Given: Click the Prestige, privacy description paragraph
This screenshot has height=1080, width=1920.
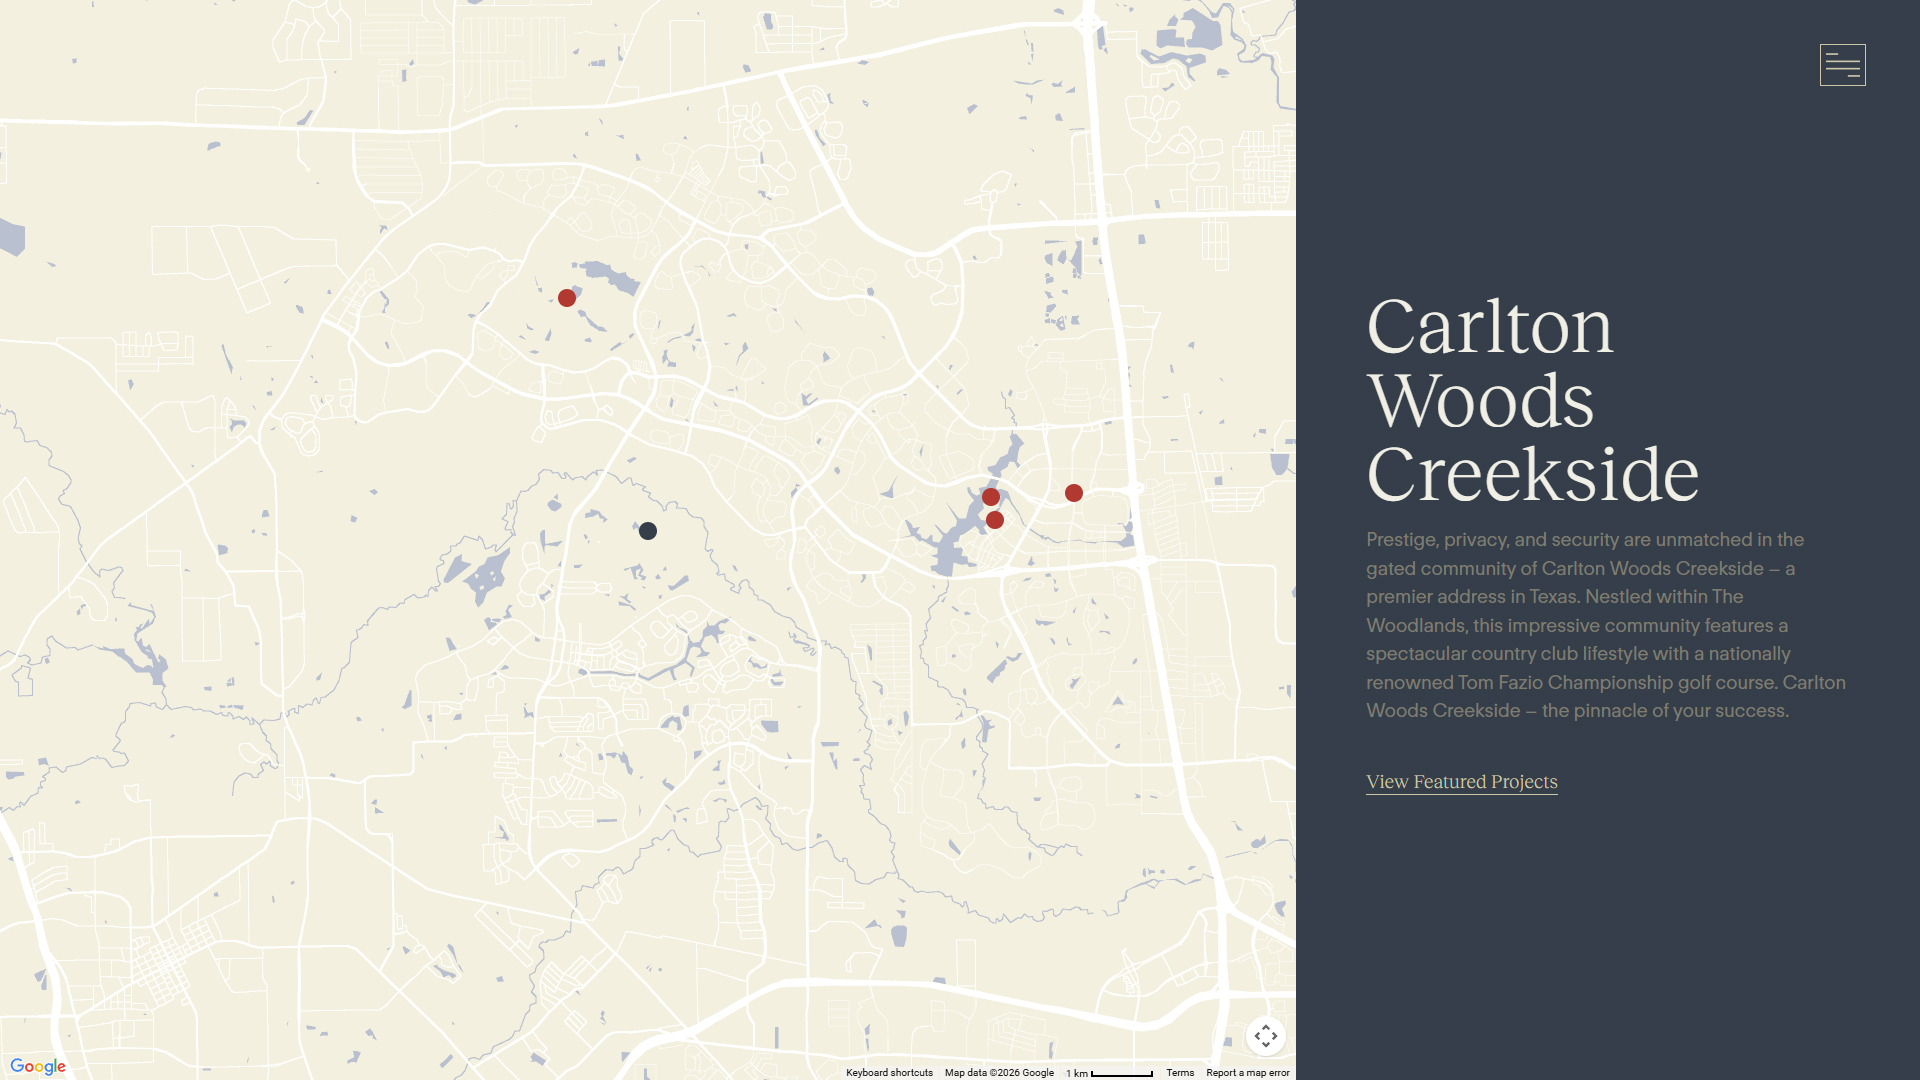Looking at the screenshot, I should coord(1606,625).
